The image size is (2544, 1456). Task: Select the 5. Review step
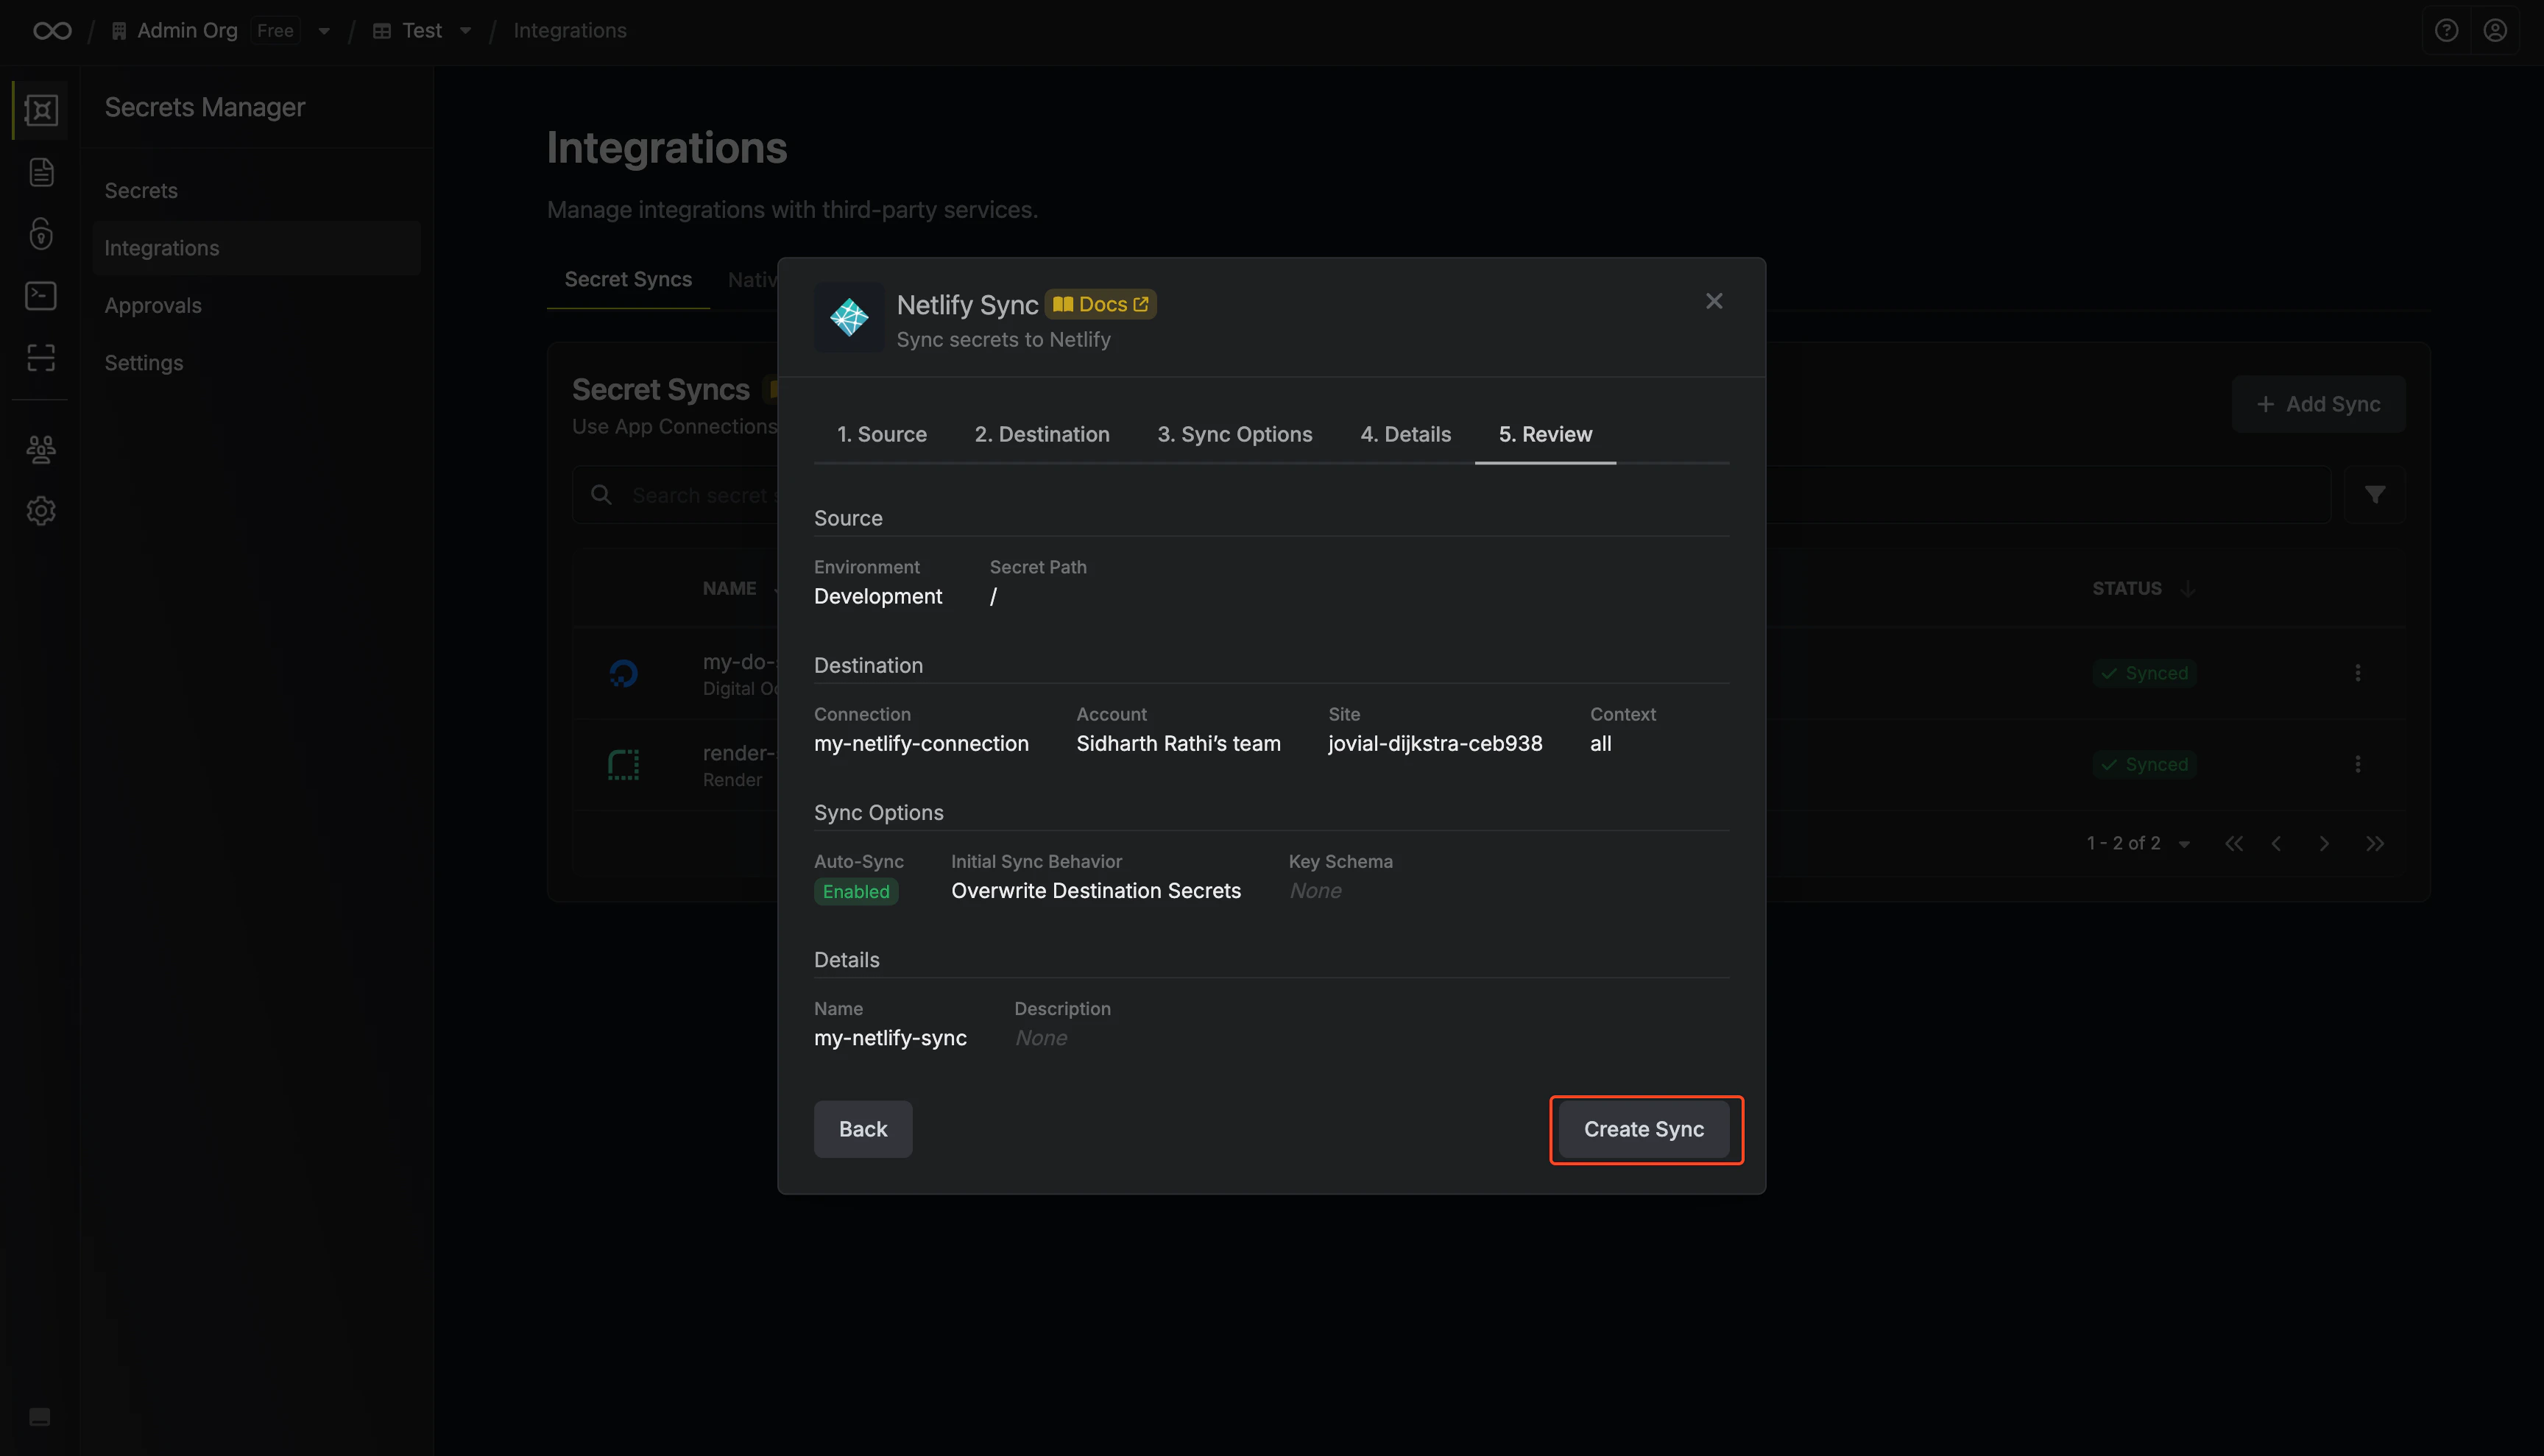1545,434
